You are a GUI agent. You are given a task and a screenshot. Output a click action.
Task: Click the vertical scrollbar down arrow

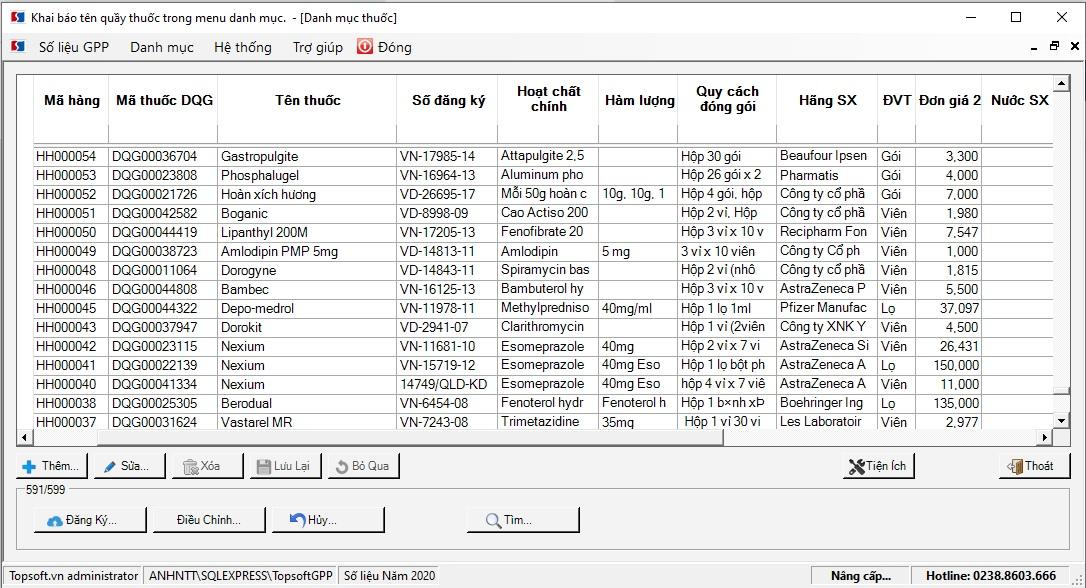click(1061, 420)
